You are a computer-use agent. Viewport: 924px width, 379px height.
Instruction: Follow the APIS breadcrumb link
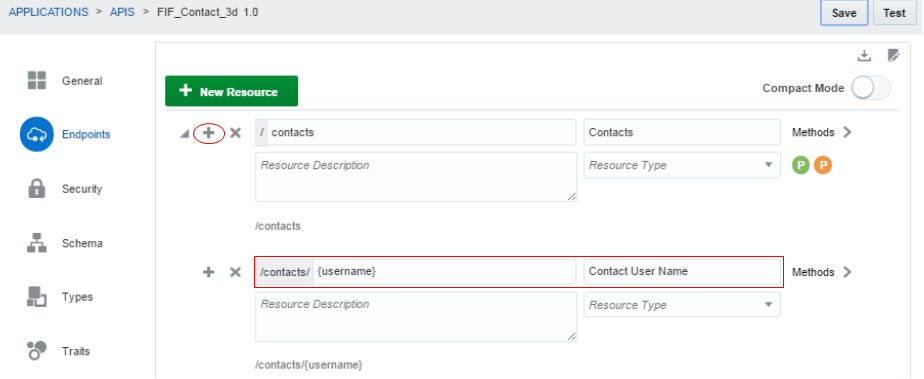click(x=122, y=12)
